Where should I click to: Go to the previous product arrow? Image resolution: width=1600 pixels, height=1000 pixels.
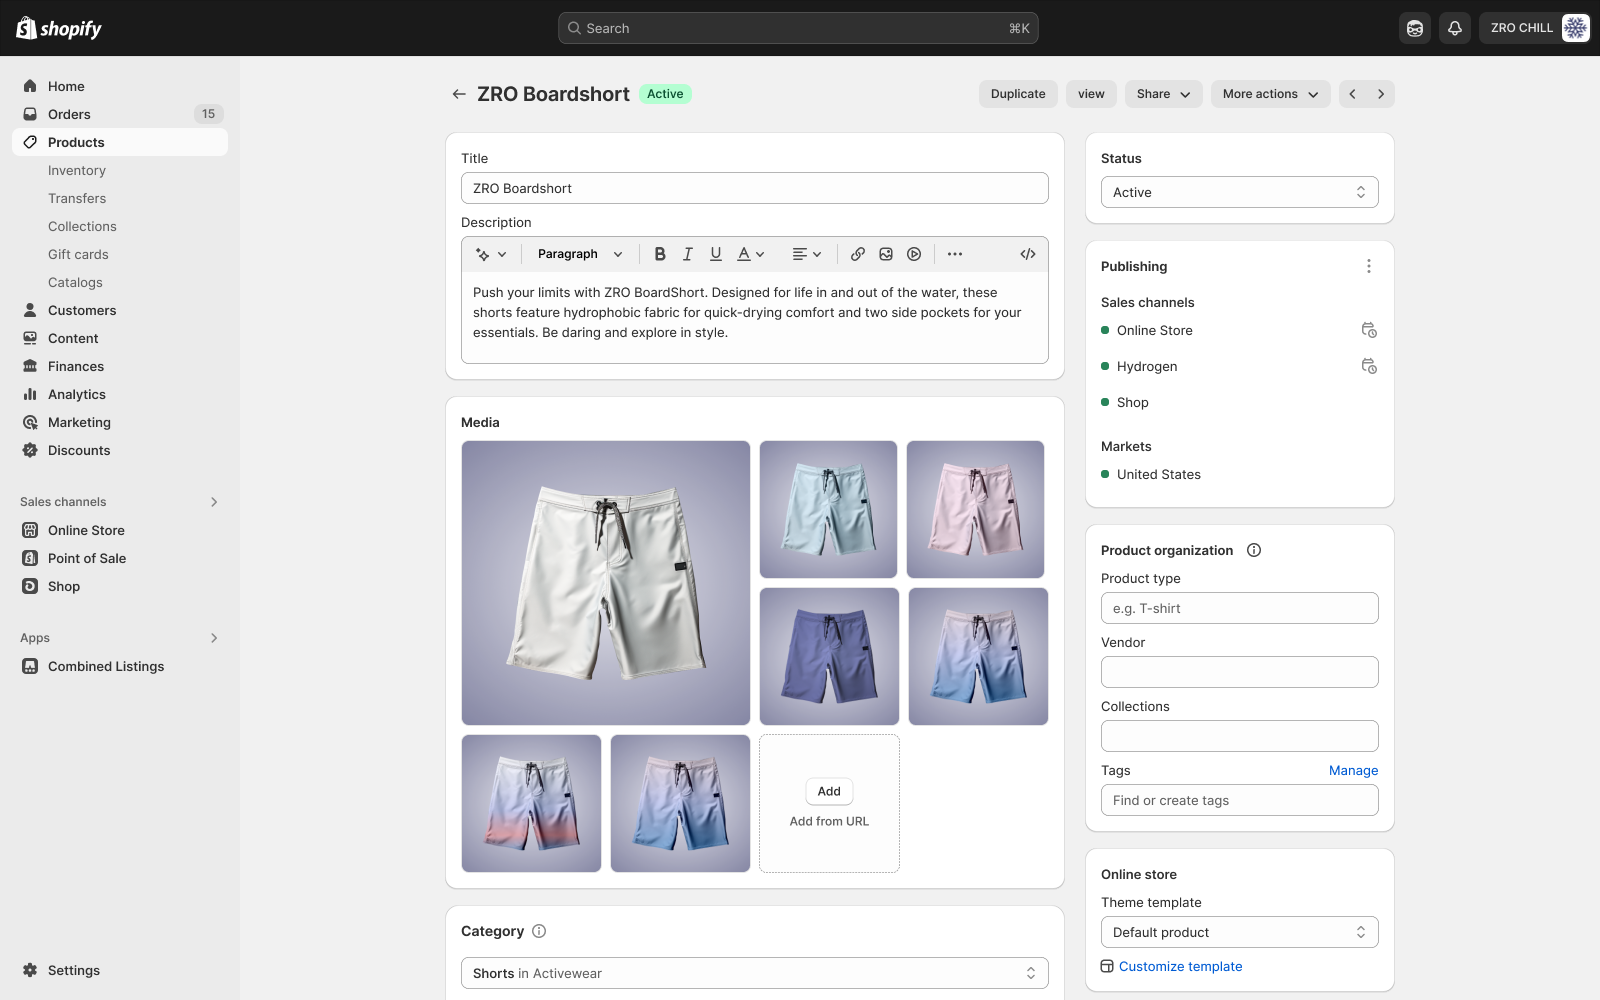(1353, 94)
